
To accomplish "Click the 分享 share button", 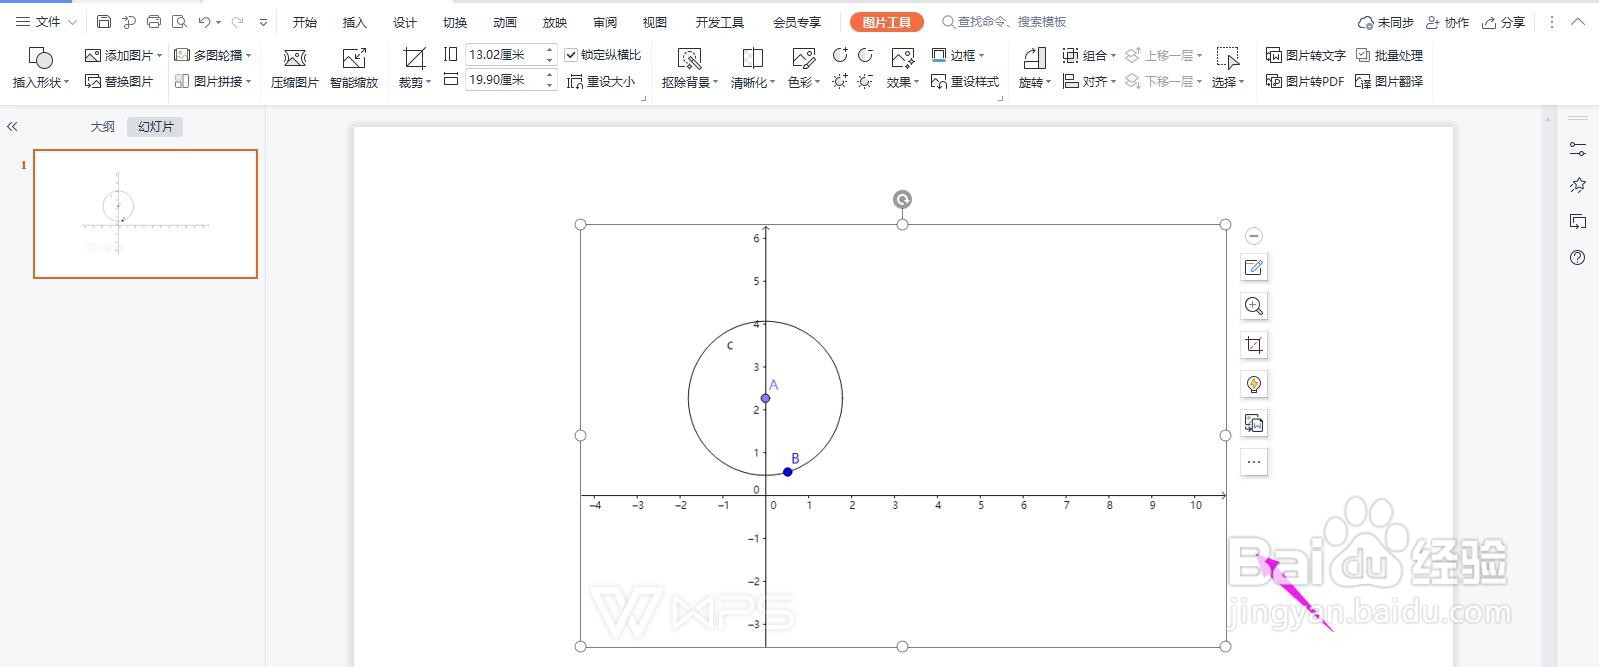I will point(1504,22).
